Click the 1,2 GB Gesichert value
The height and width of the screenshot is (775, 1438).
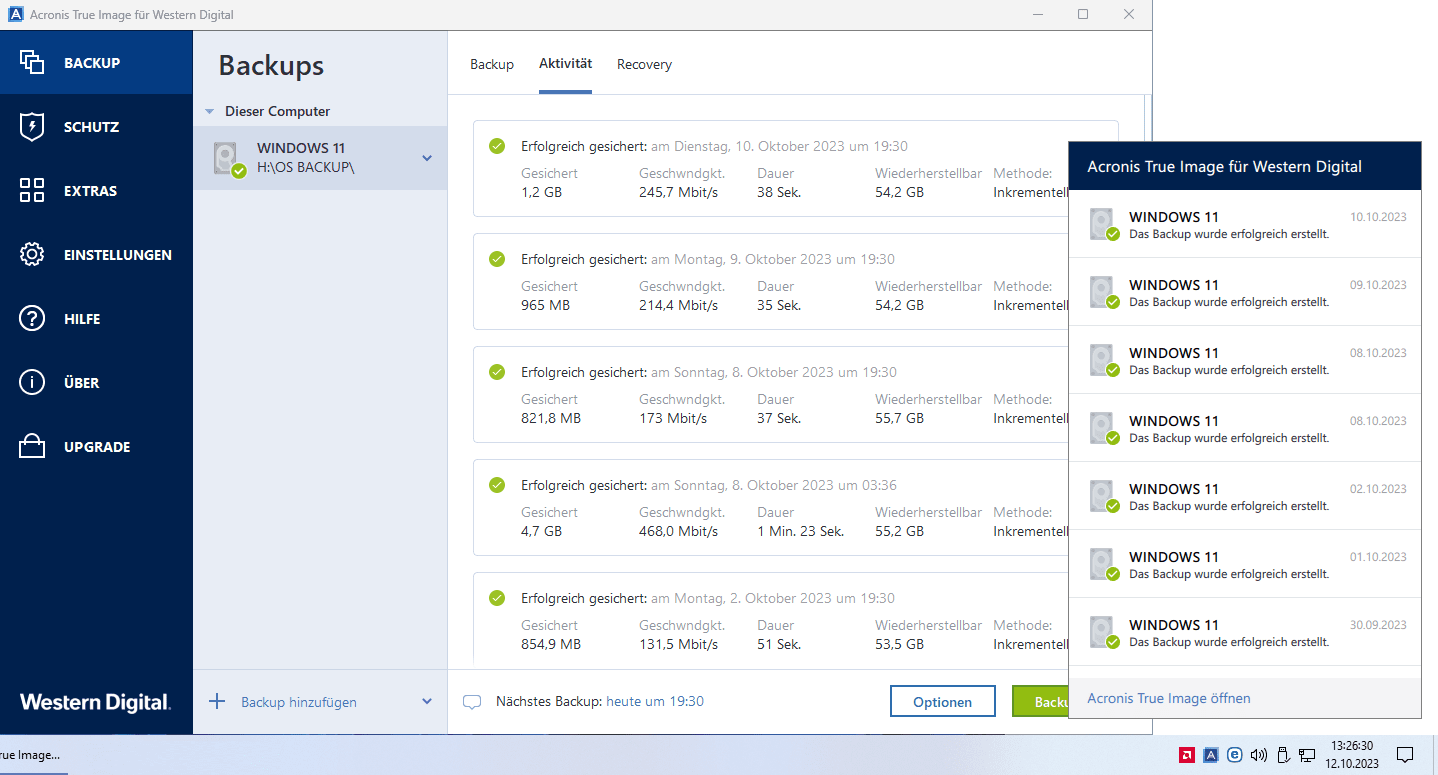[541, 192]
